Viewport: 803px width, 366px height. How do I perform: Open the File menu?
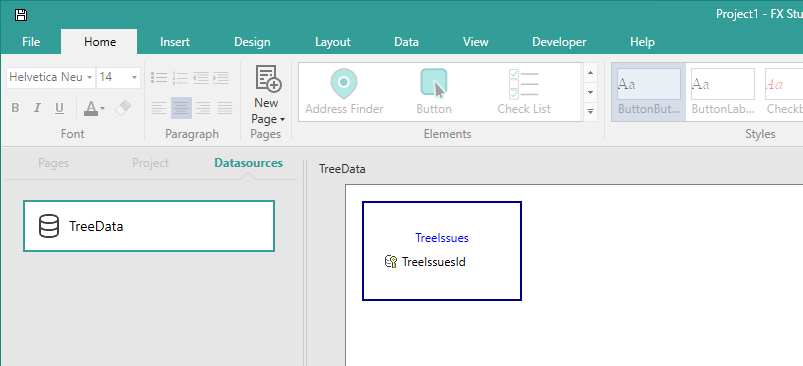tap(31, 42)
